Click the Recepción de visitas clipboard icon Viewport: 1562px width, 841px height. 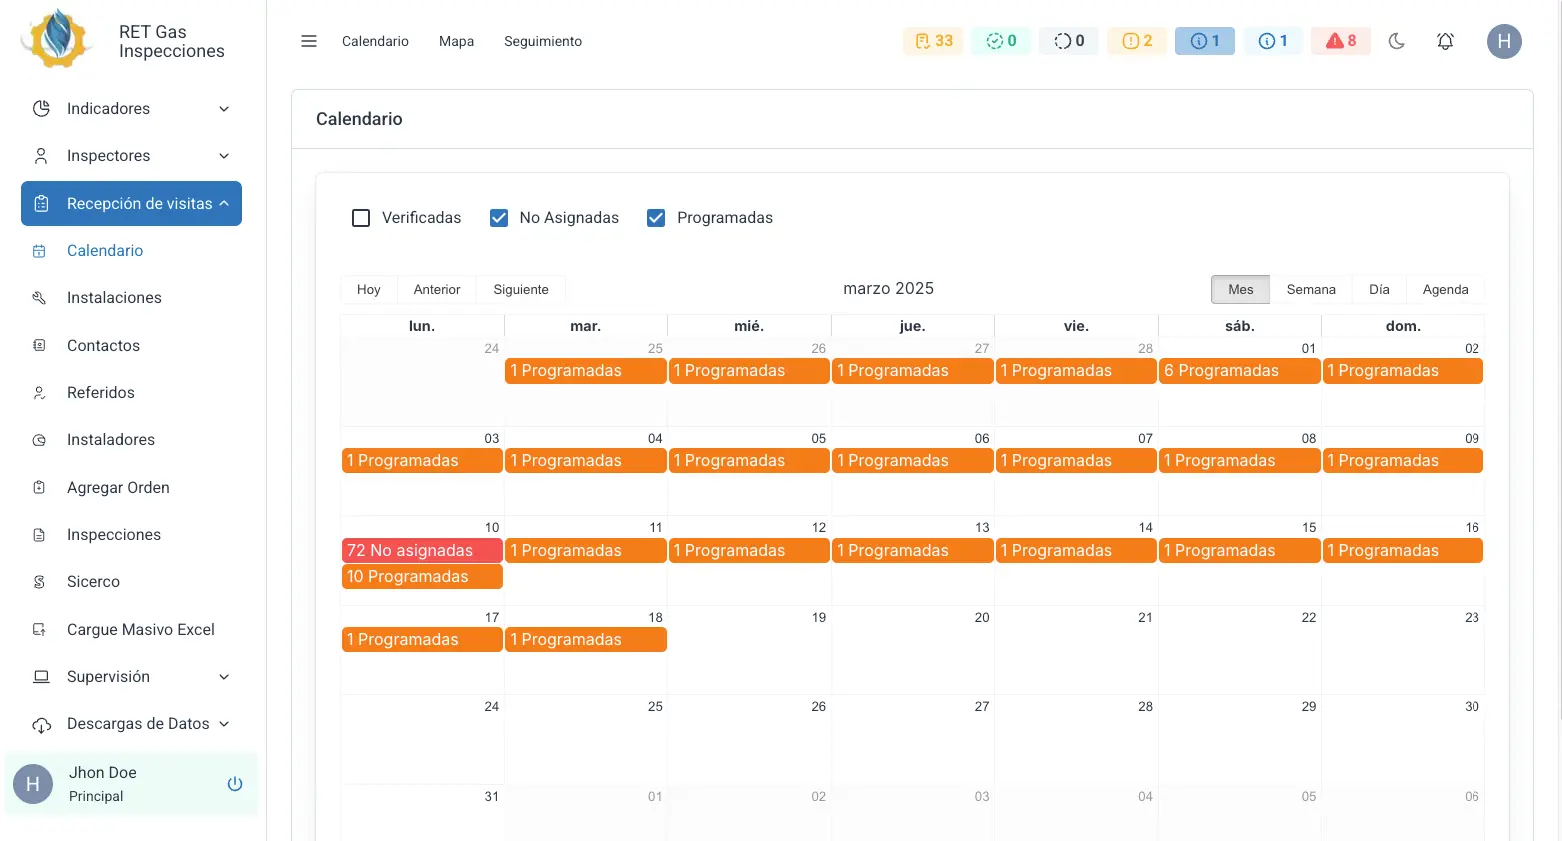41,204
